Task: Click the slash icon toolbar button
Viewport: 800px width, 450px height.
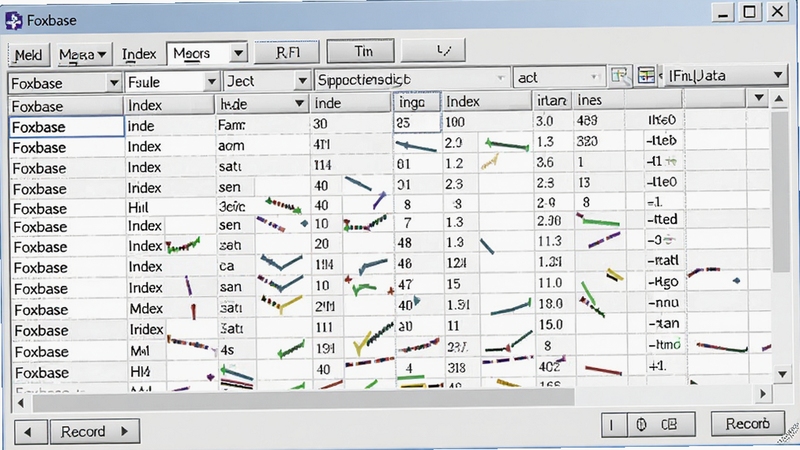Action: (x=434, y=51)
